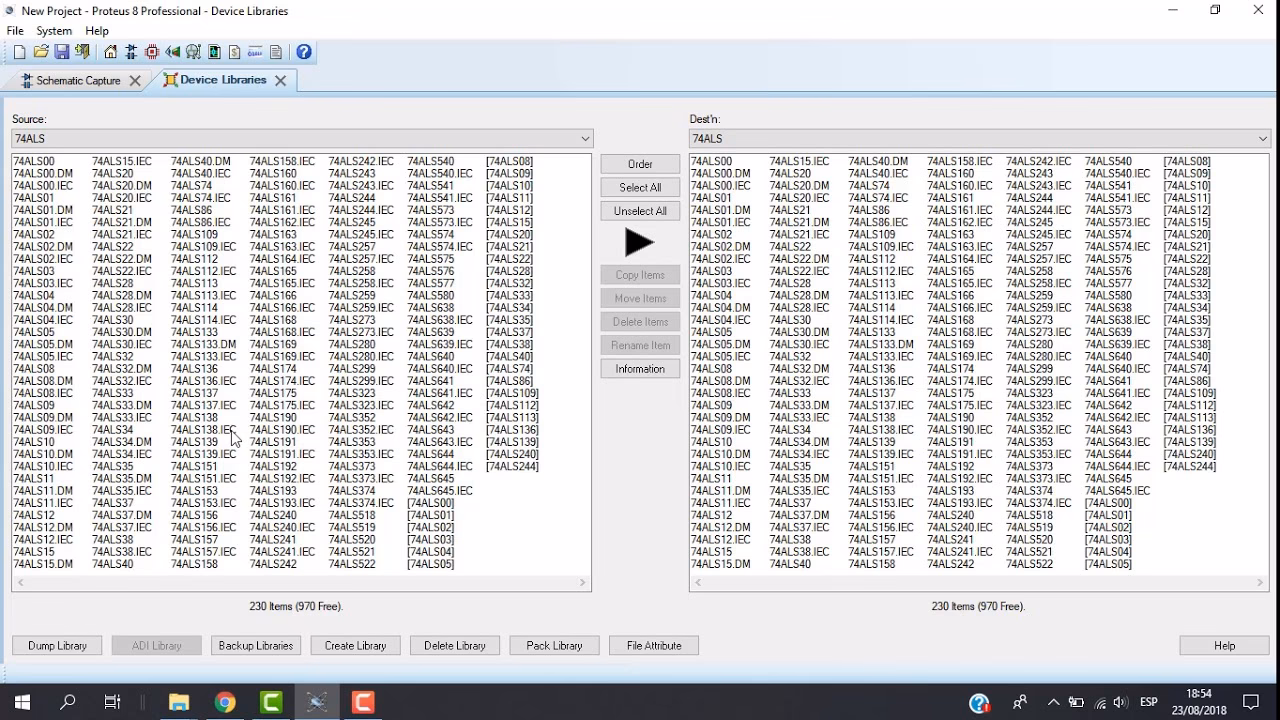Open Google Chrome from the Windows taskbar
This screenshot has width=1280, height=720.
(225, 703)
